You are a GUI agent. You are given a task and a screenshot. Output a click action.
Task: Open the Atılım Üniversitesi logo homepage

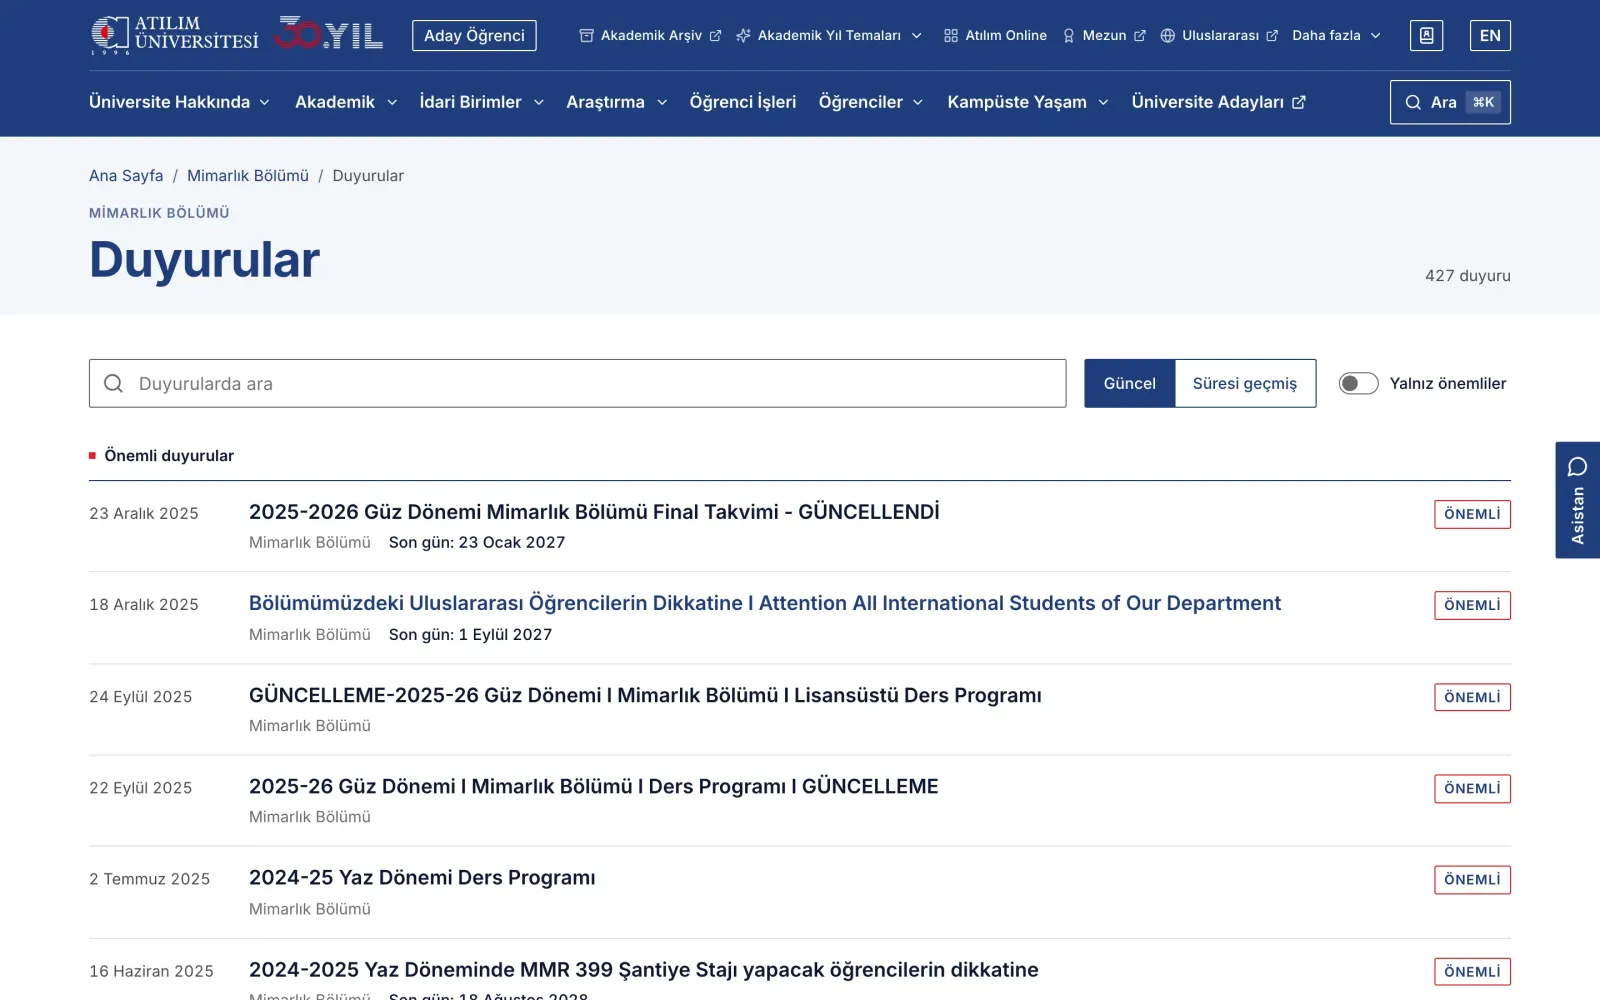coord(175,35)
